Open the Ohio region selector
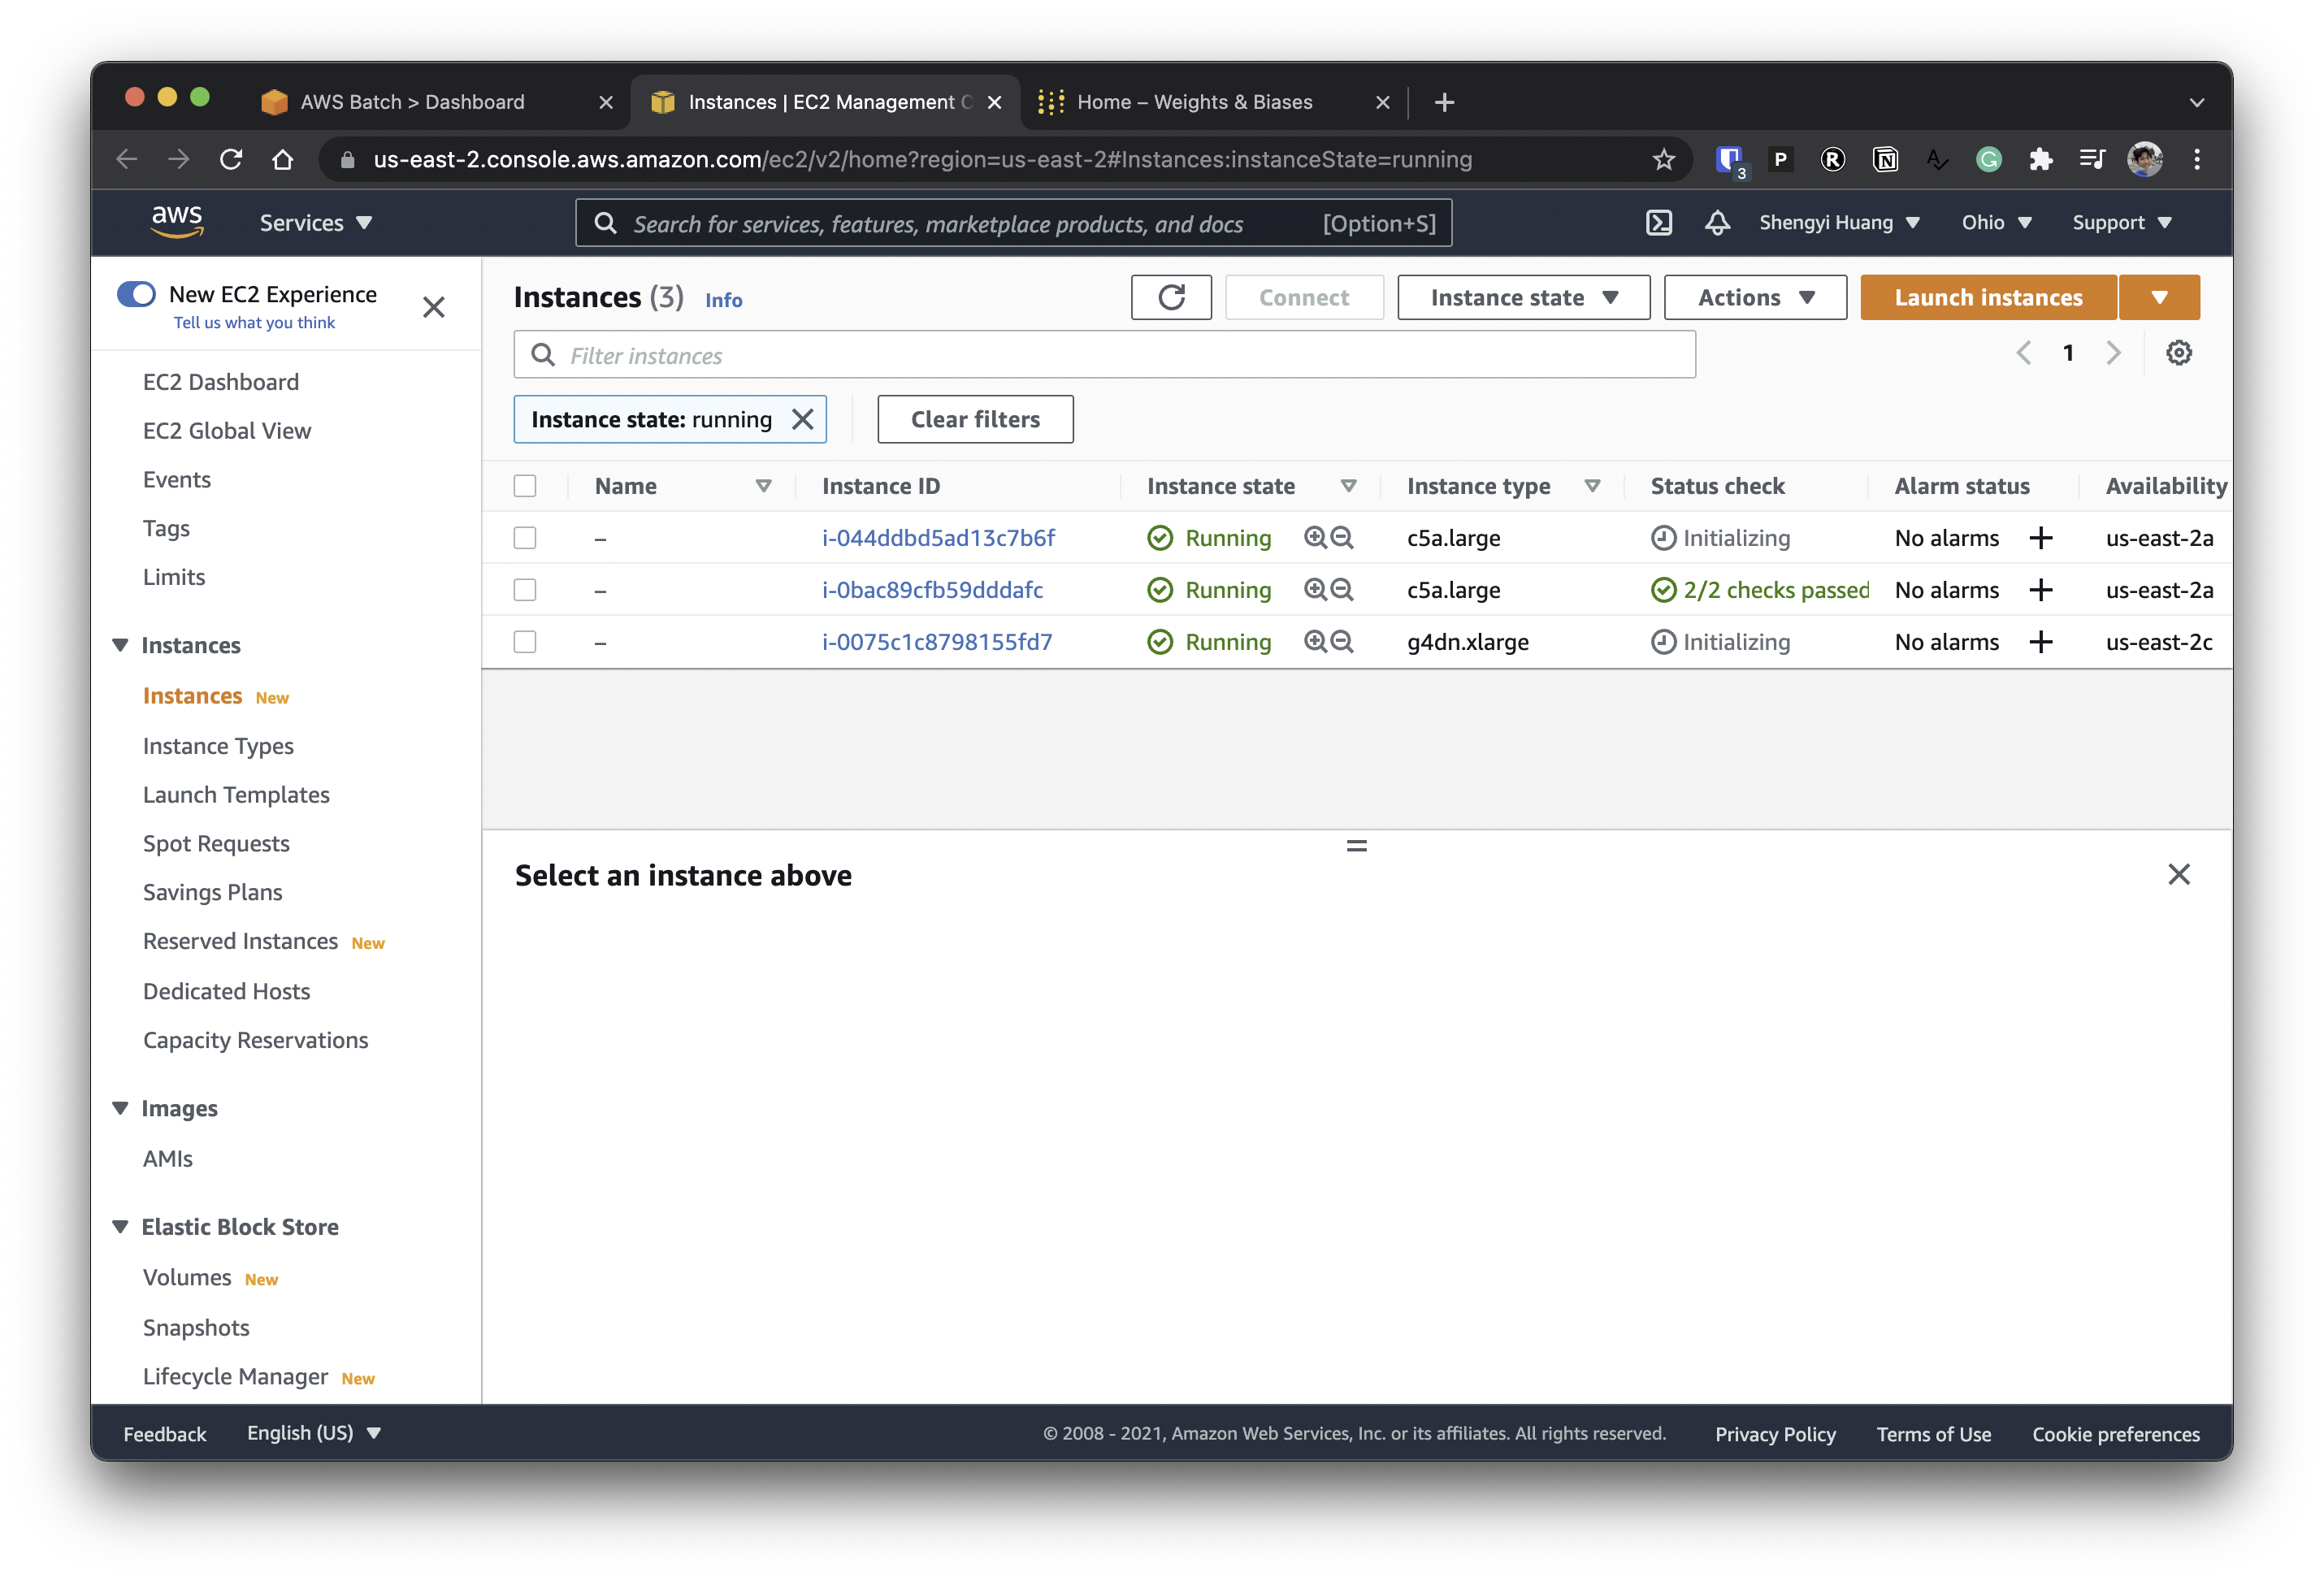2324x1581 pixels. (x=1995, y=223)
